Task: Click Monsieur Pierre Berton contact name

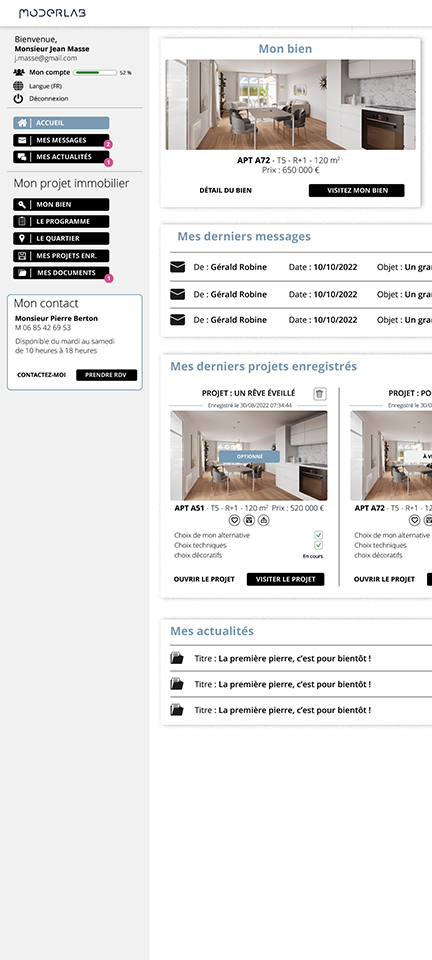Action: pyautogui.click(x=56, y=318)
